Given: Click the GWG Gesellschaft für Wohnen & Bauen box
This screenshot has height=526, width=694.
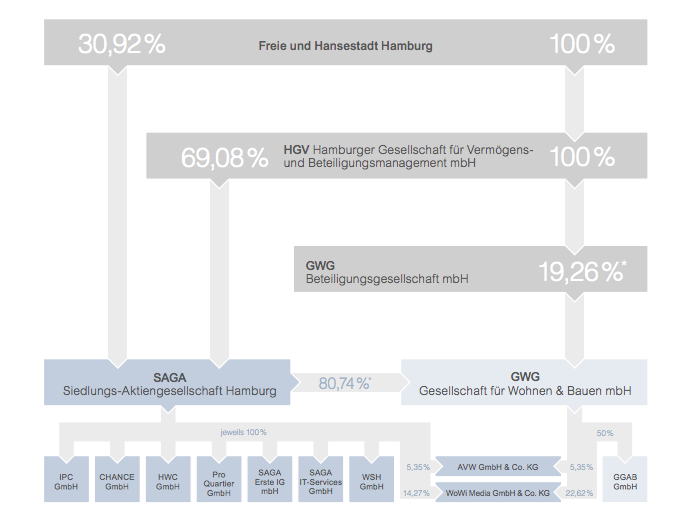Looking at the screenshot, I should tap(524, 382).
